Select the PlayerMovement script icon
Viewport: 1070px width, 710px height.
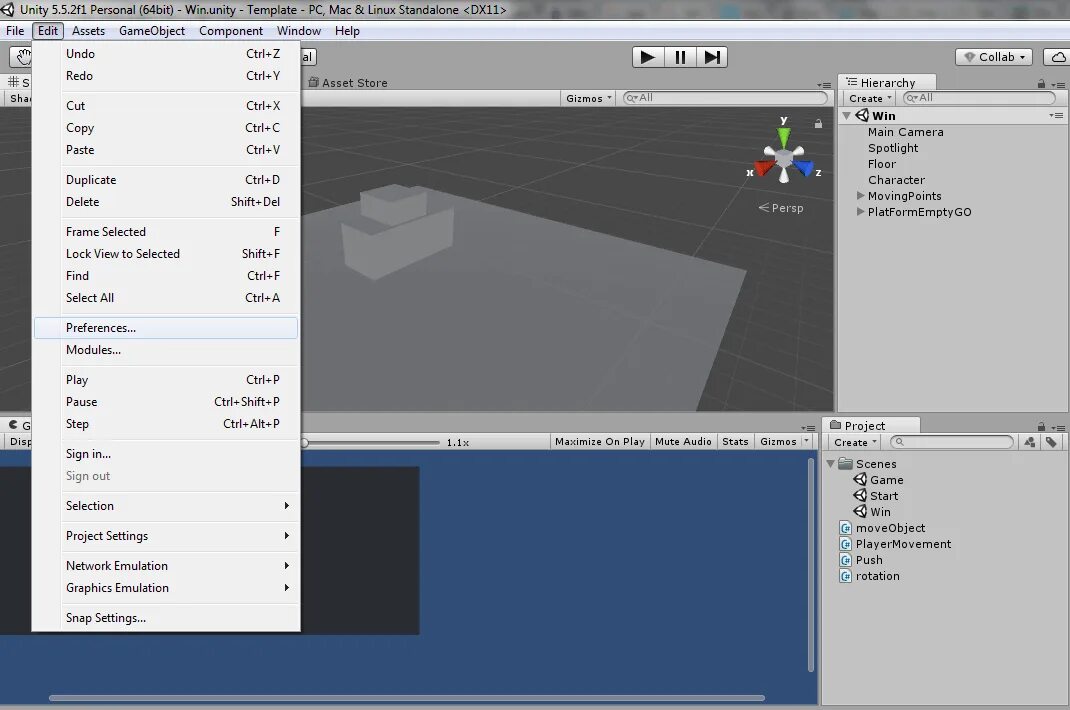(845, 544)
